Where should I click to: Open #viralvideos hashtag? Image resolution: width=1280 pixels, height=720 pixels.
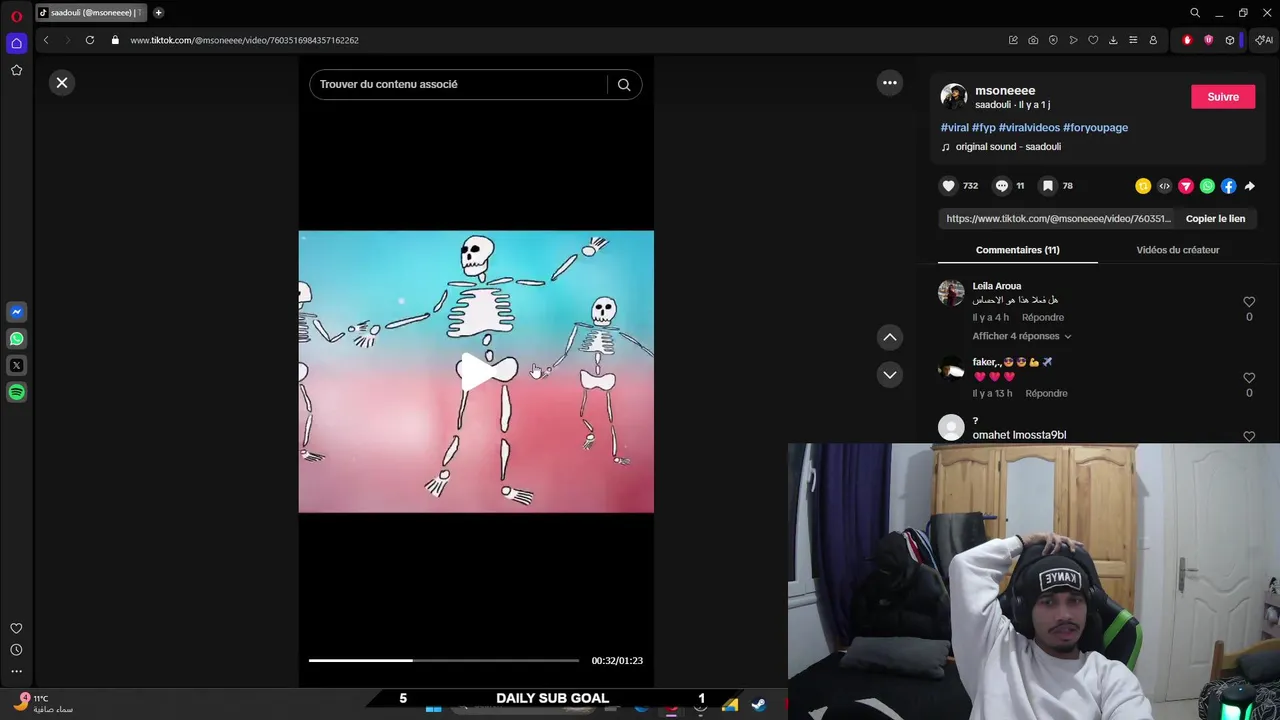pos(1029,128)
